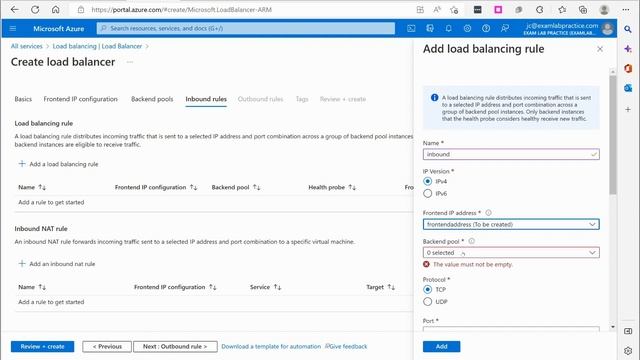
Task: Click rule panel vertical scrollbar thumb
Action: pyautogui.click(x=613, y=135)
